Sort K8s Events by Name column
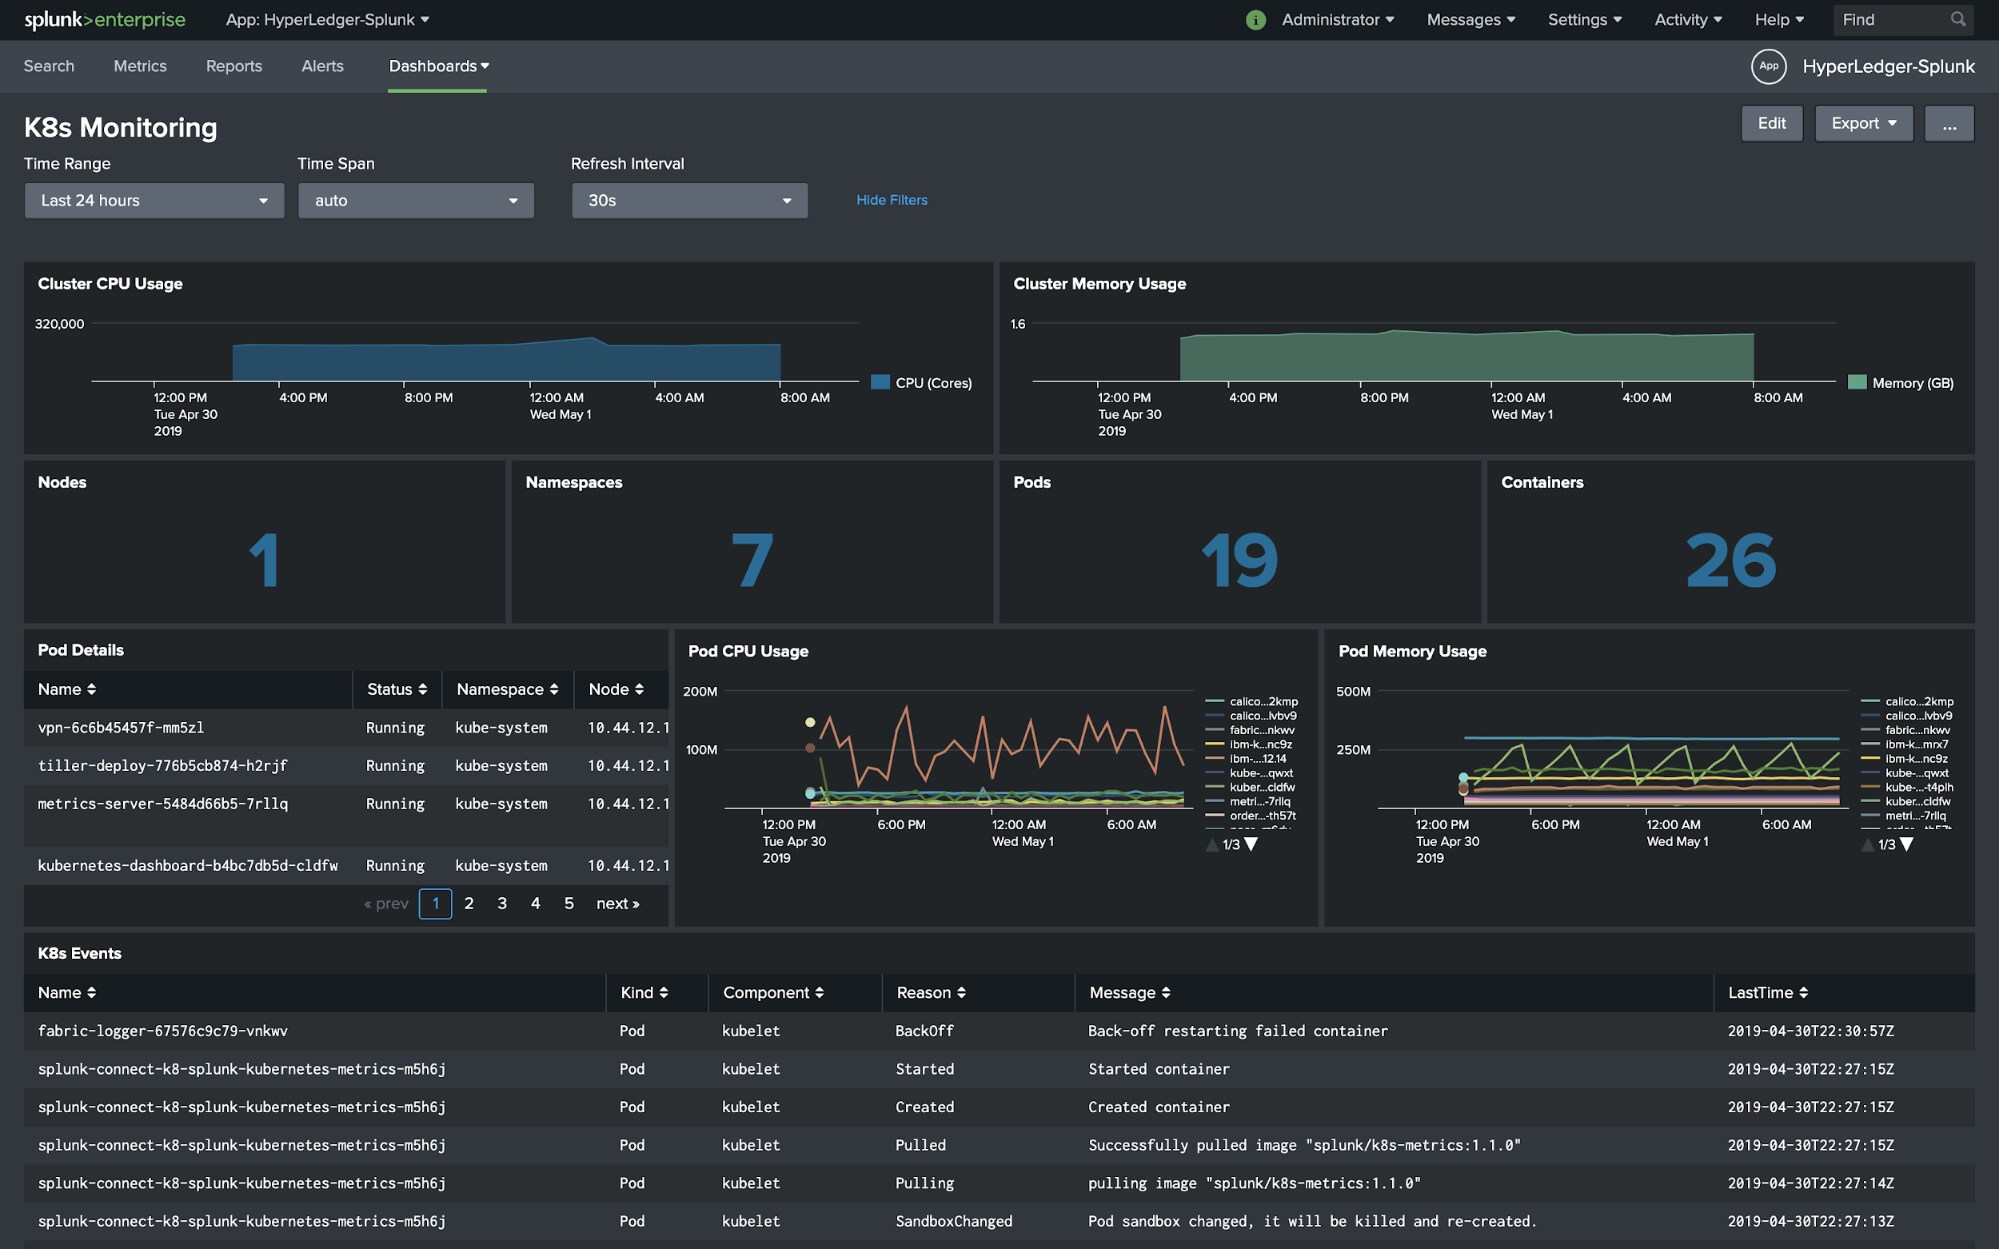 (67, 992)
